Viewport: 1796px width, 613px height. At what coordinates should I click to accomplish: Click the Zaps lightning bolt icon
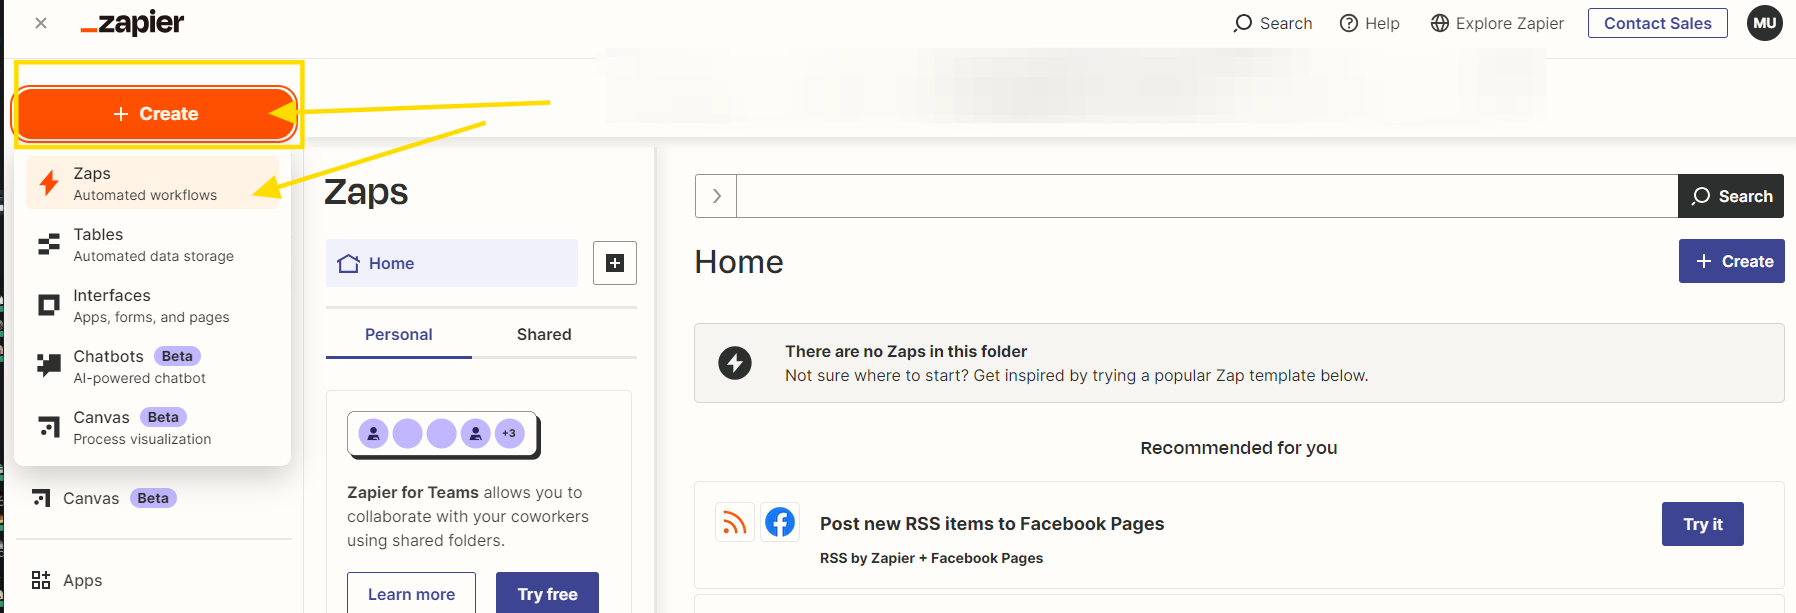pos(48,183)
